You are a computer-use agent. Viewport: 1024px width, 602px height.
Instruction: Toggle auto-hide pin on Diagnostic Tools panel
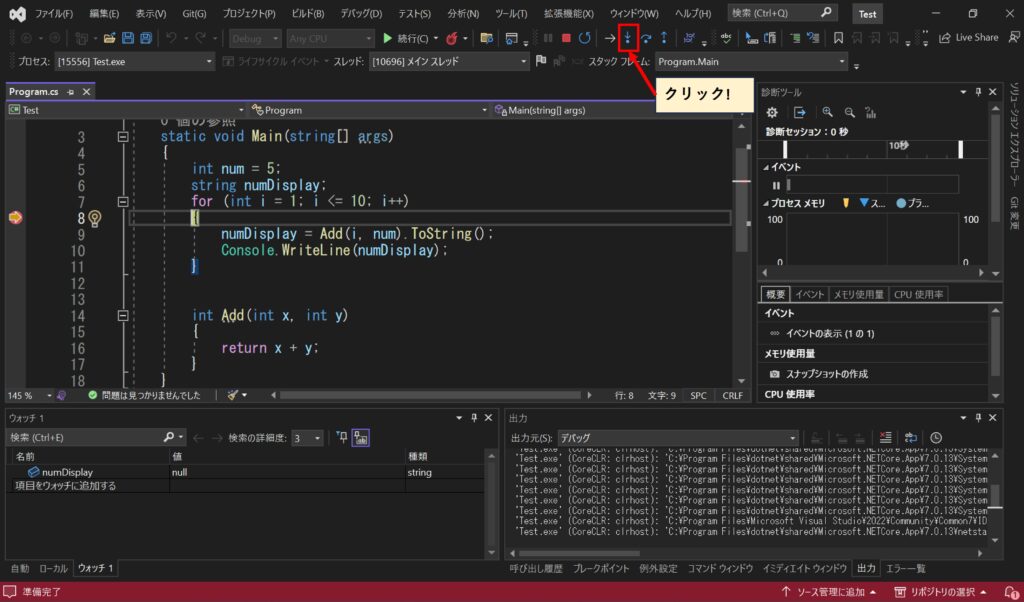[978, 92]
